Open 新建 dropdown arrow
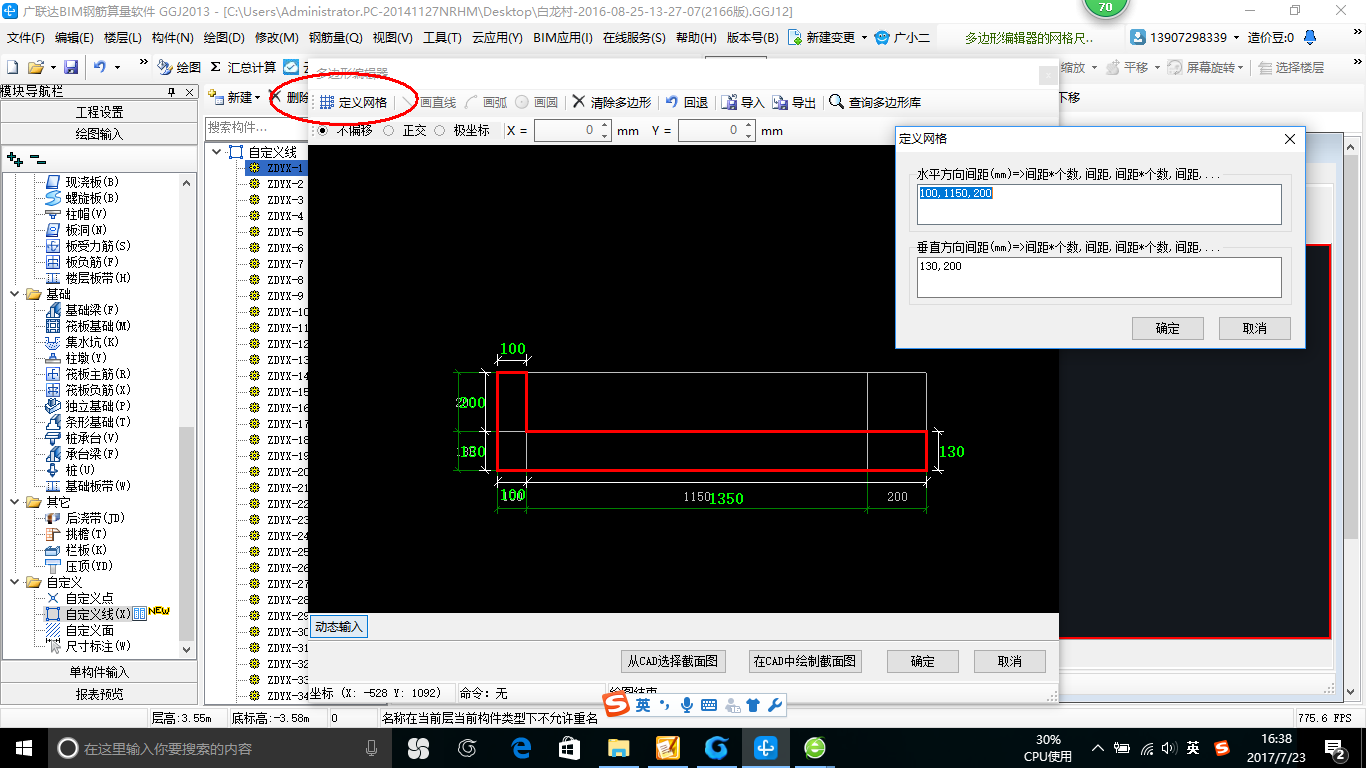The width and height of the screenshot is (1366, 768). point(258,97)
